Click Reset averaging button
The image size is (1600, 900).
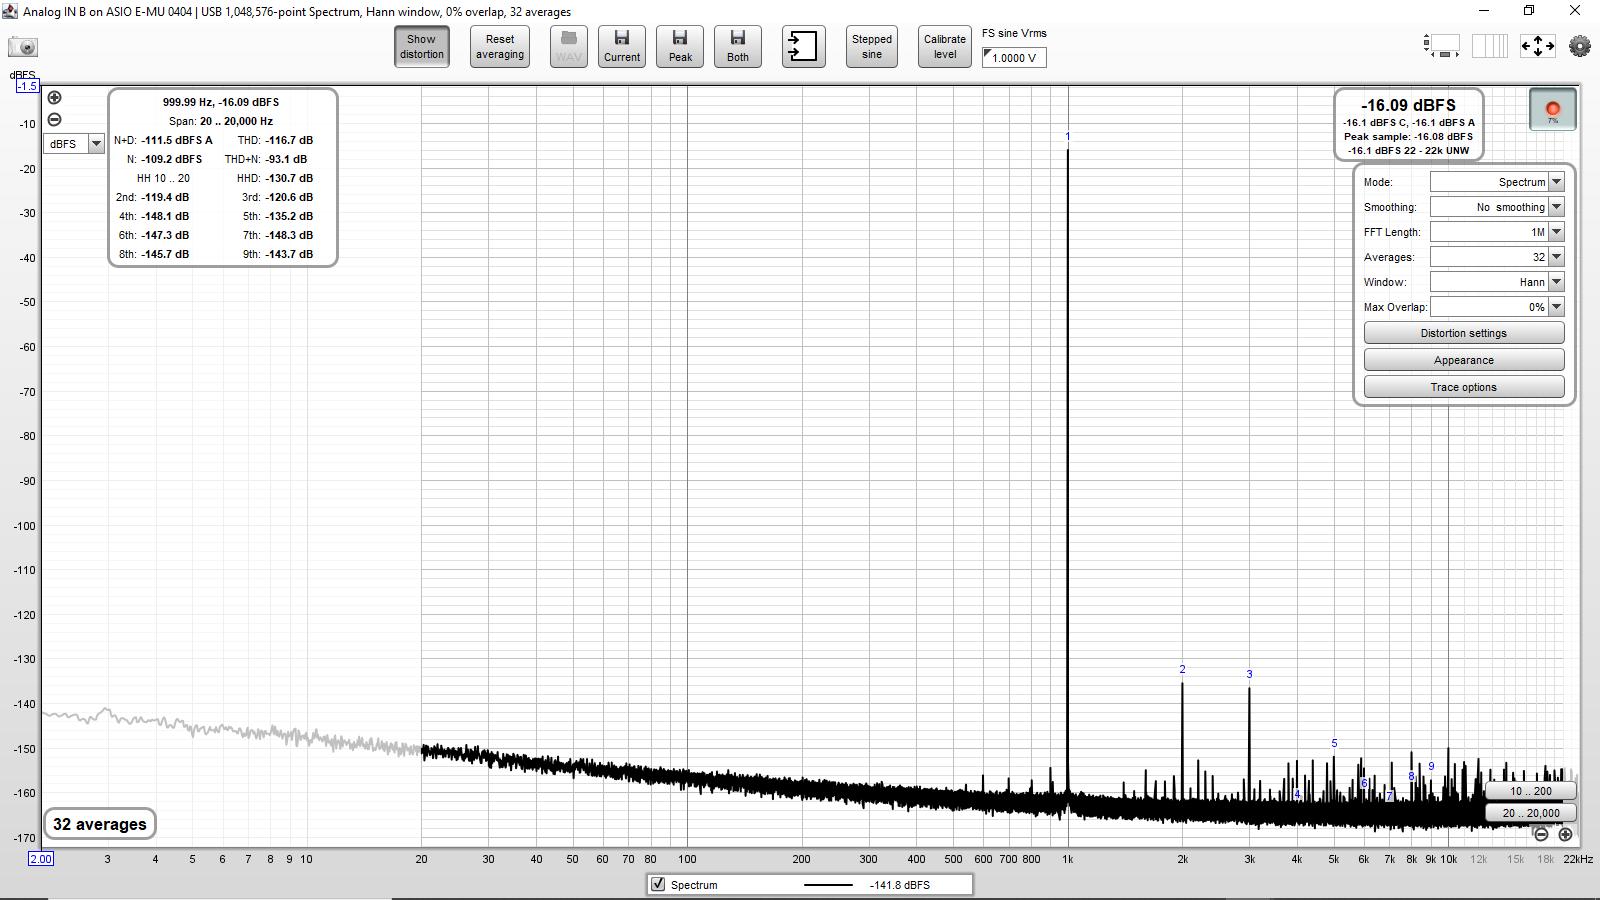(500, 47)
